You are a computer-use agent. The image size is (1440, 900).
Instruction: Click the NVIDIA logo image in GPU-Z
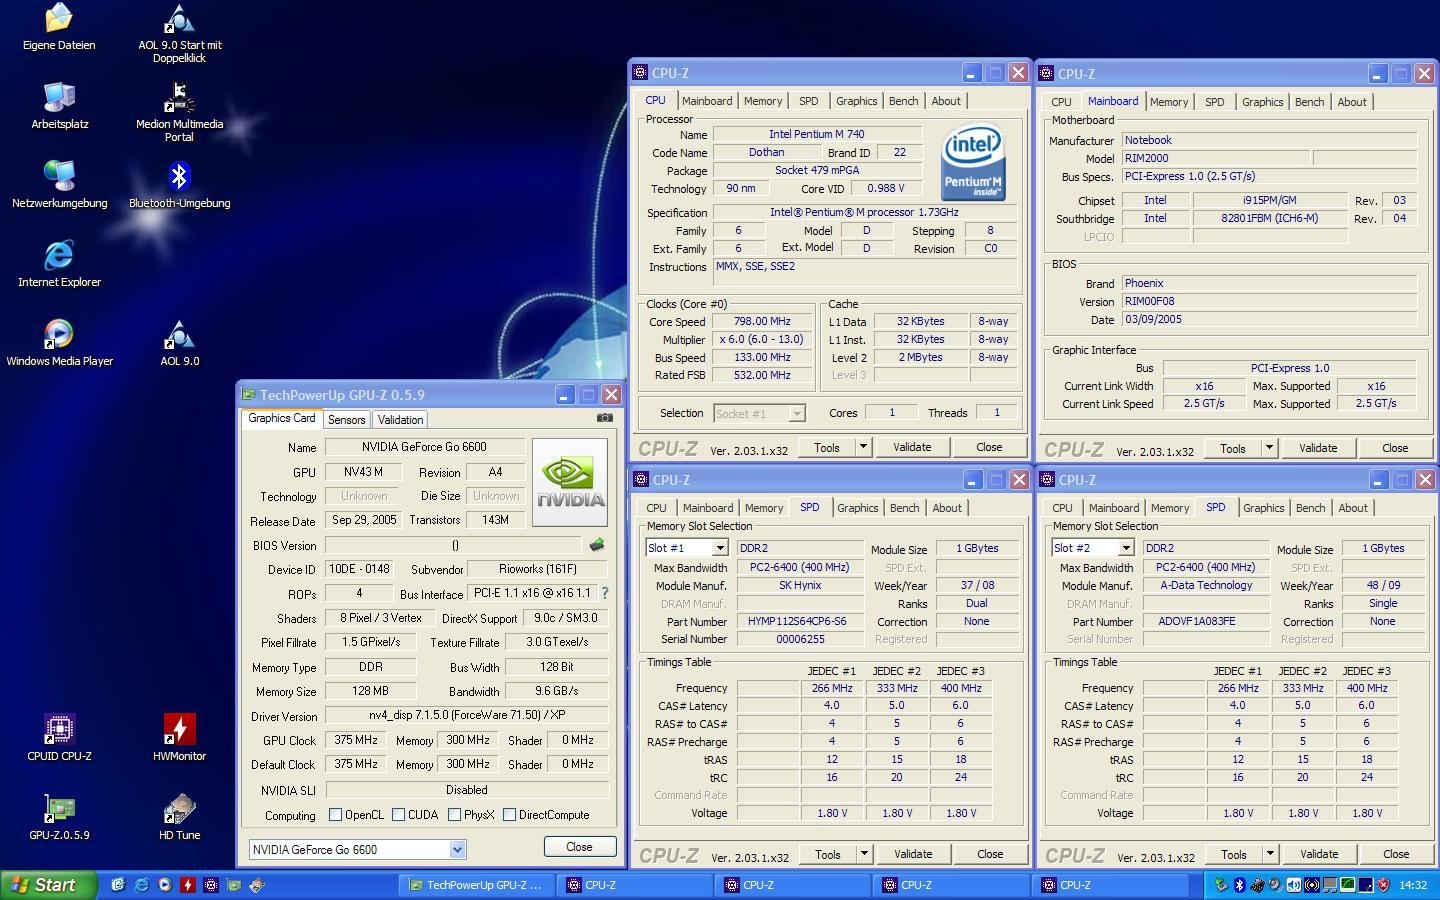pyautogui.click(x=570, y=482)
